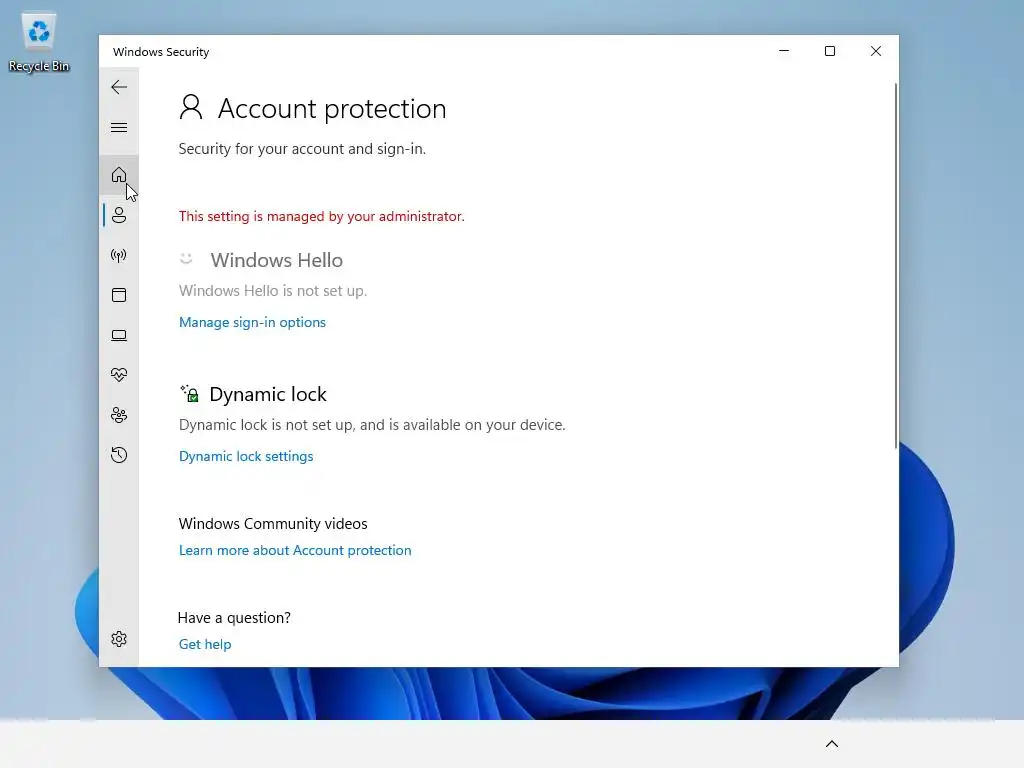Go back using the back arrow

[x=119, y=87]
